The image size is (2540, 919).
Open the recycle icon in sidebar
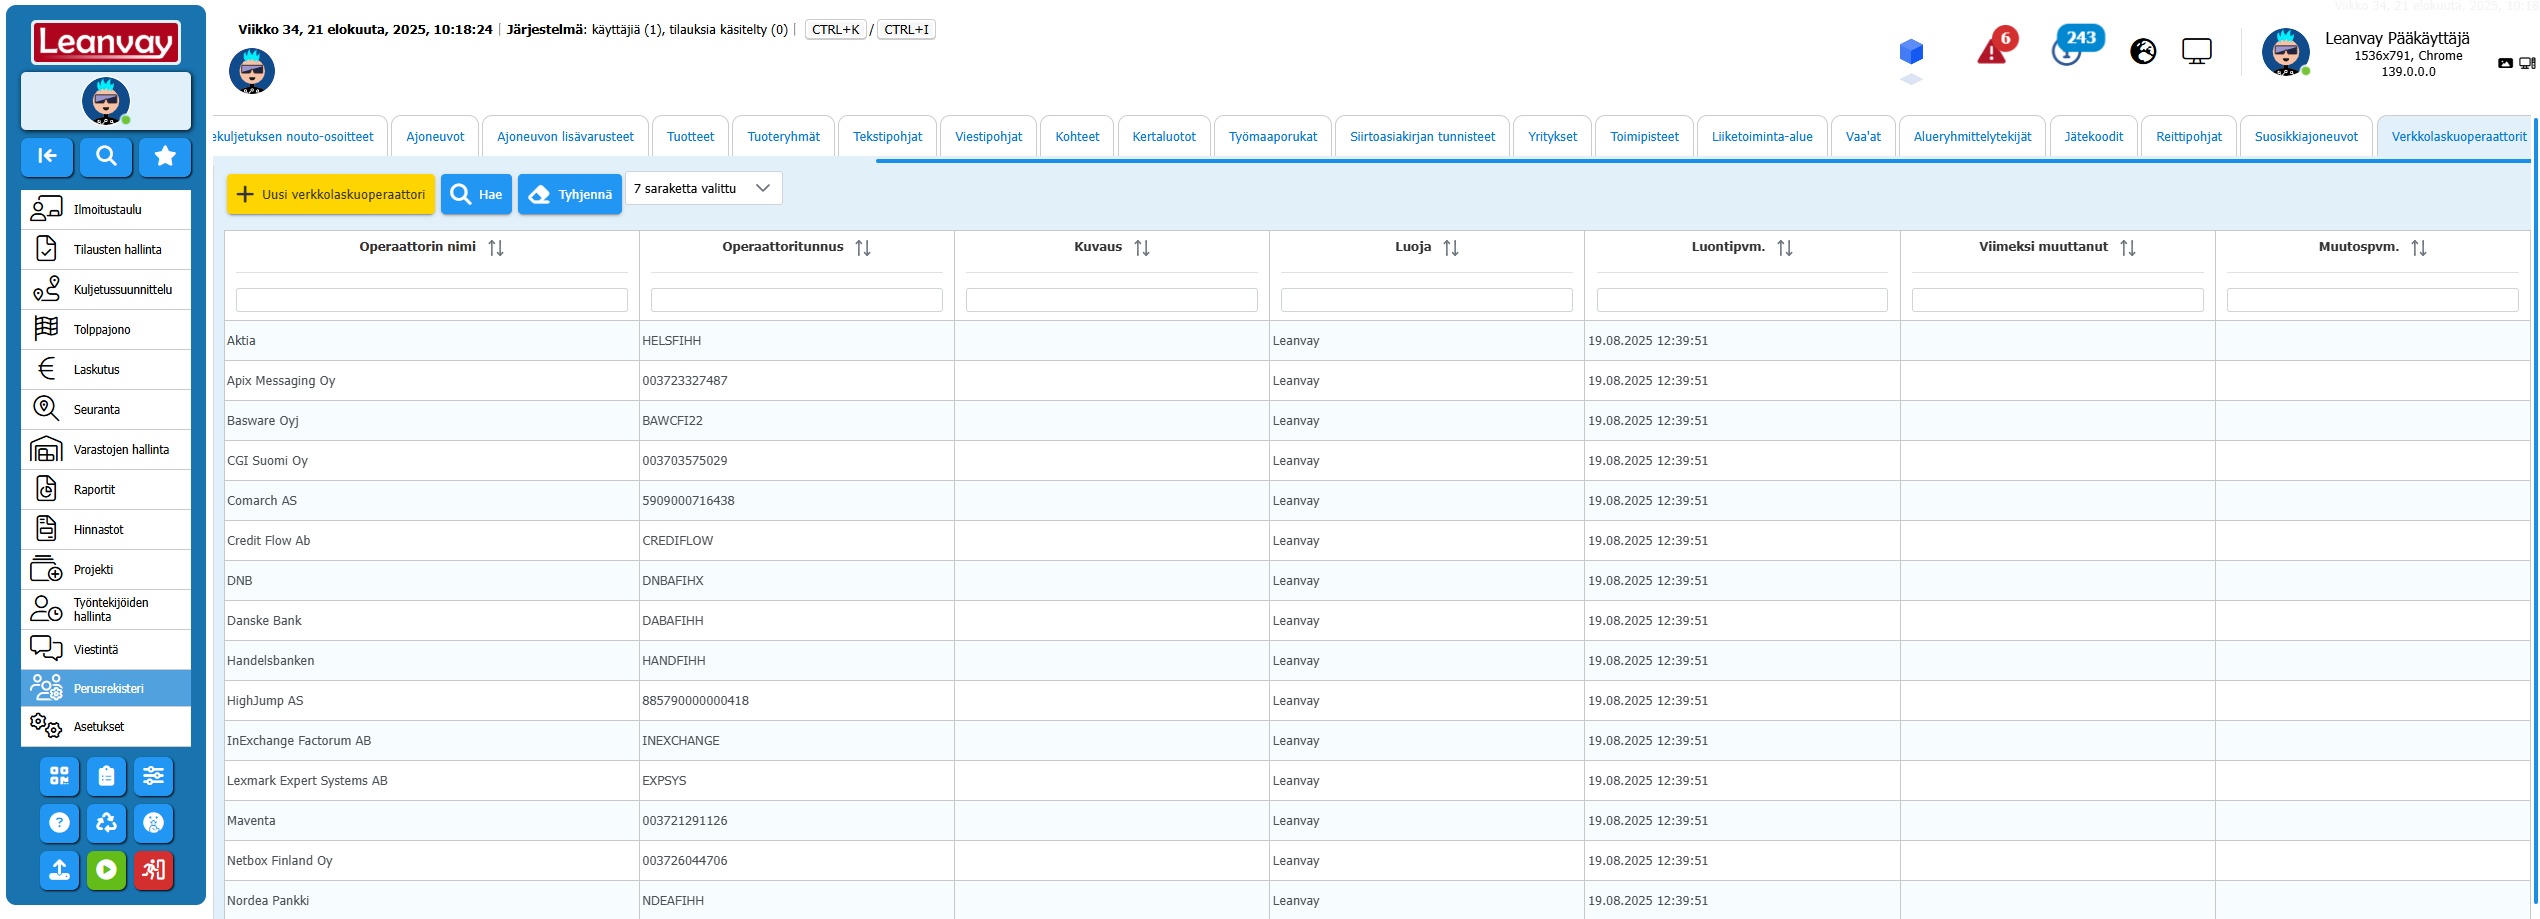coord(106,823)
